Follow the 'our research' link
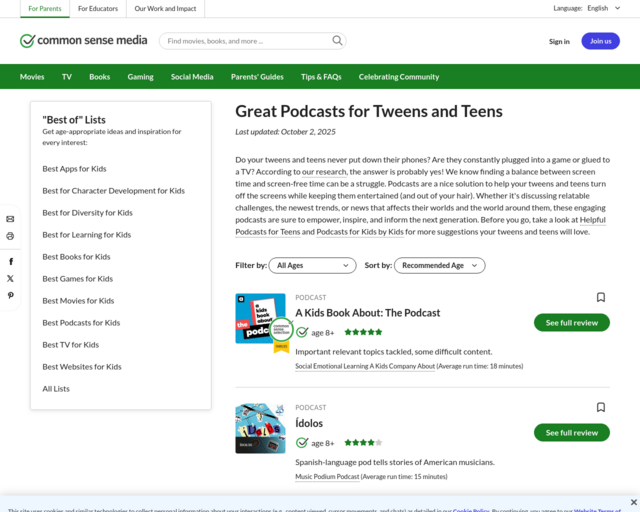Image resolution: width=640 pixels, height=512 pixels. [x=324, y=172]
